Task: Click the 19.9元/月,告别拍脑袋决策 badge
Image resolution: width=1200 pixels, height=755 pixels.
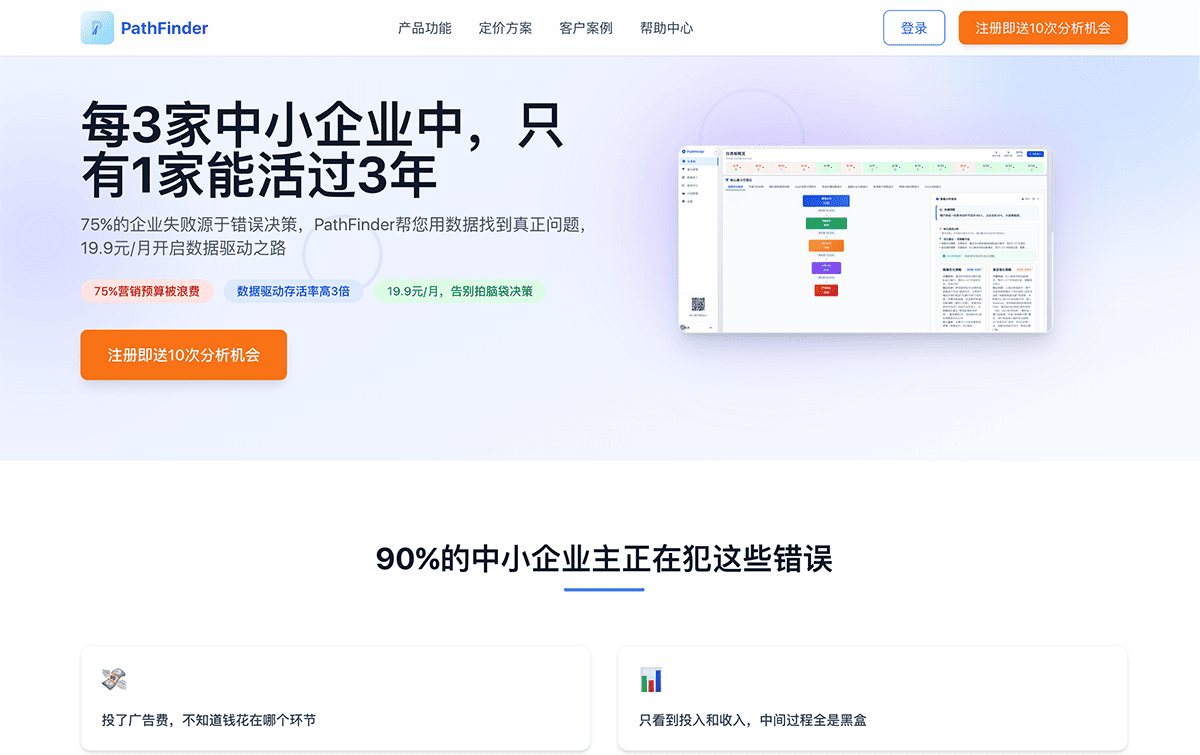Action: click(460, 291)
